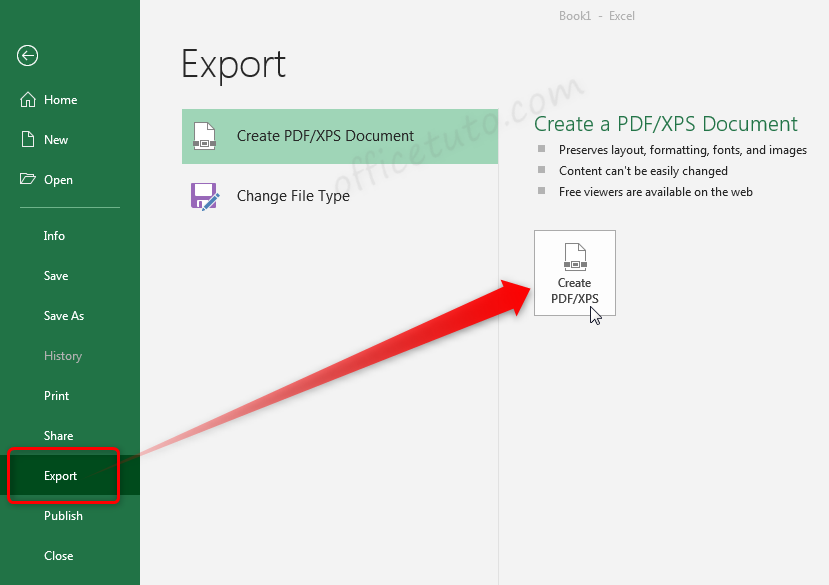Click the green arrow icon inside the back circle
This screenshot has height=585, width=829.
(27, 56)
